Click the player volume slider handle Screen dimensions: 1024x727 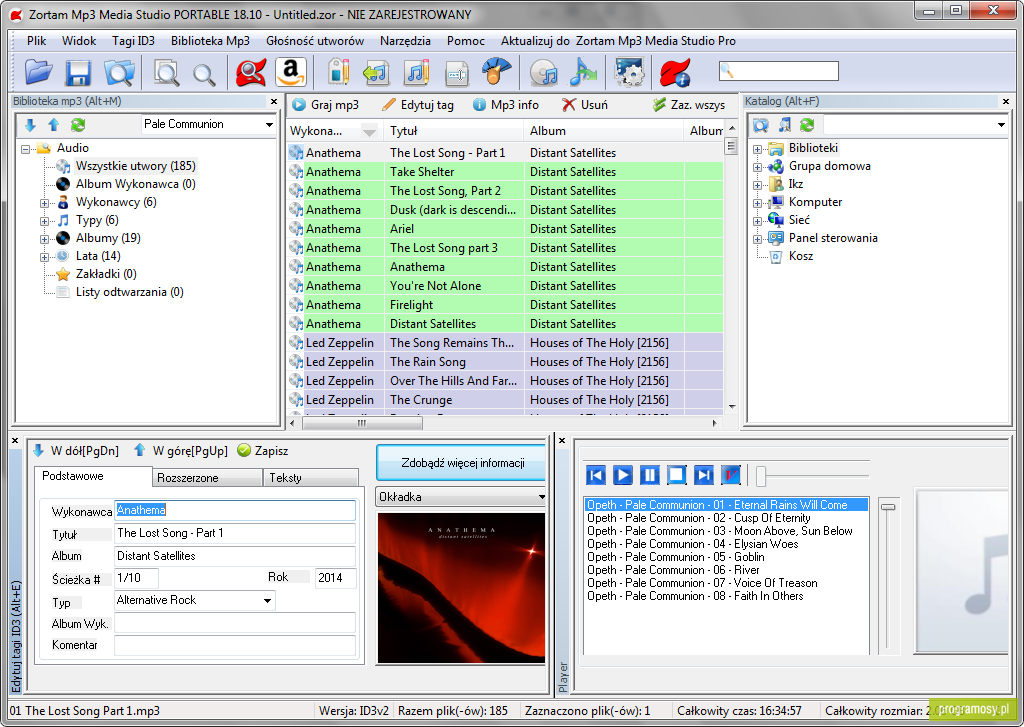(x=888, y=507)
